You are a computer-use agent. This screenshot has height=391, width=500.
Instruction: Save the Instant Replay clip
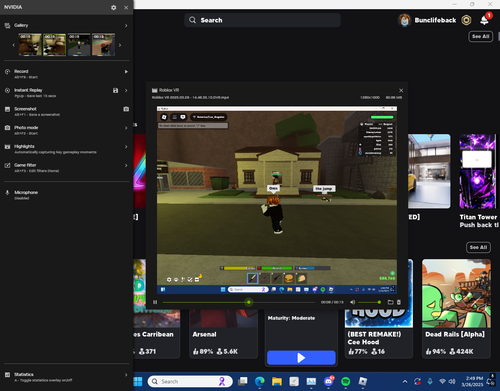point(115,90)
